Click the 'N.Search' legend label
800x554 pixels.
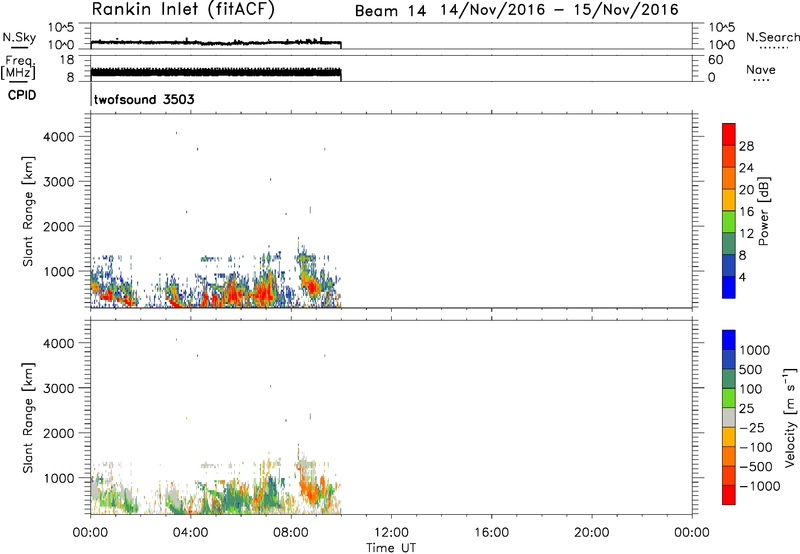[772, 37]
